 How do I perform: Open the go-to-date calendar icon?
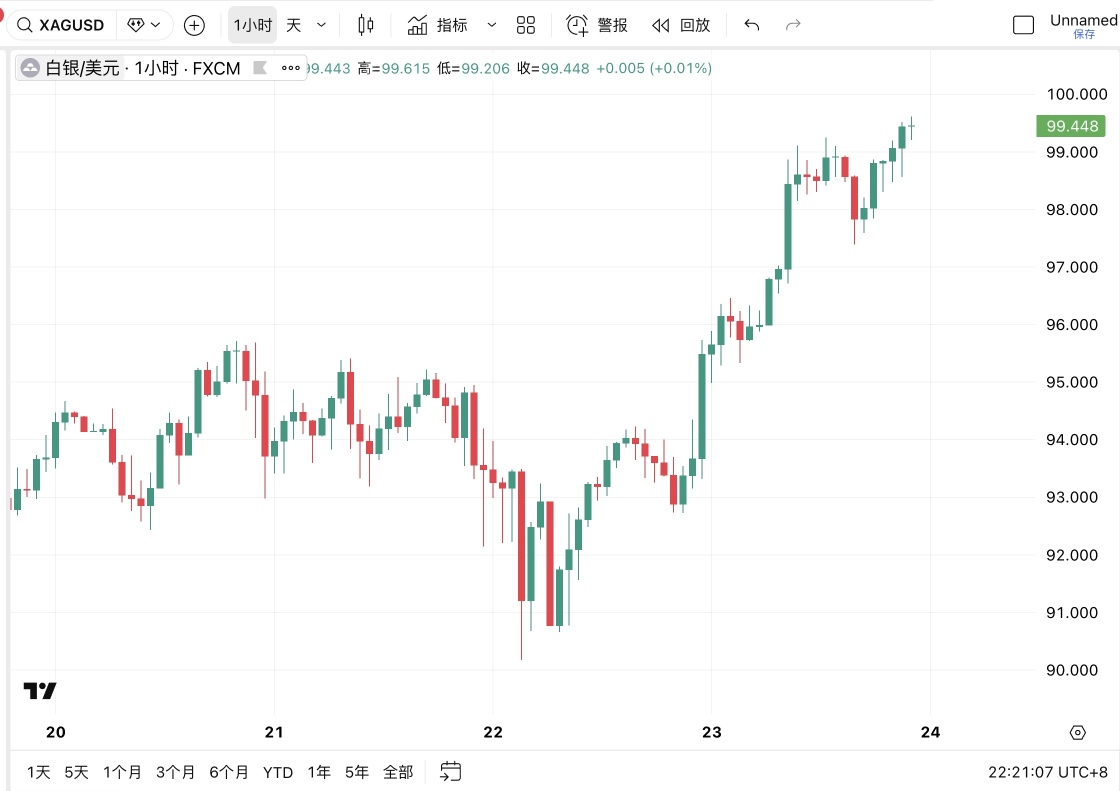click(451, 772)
